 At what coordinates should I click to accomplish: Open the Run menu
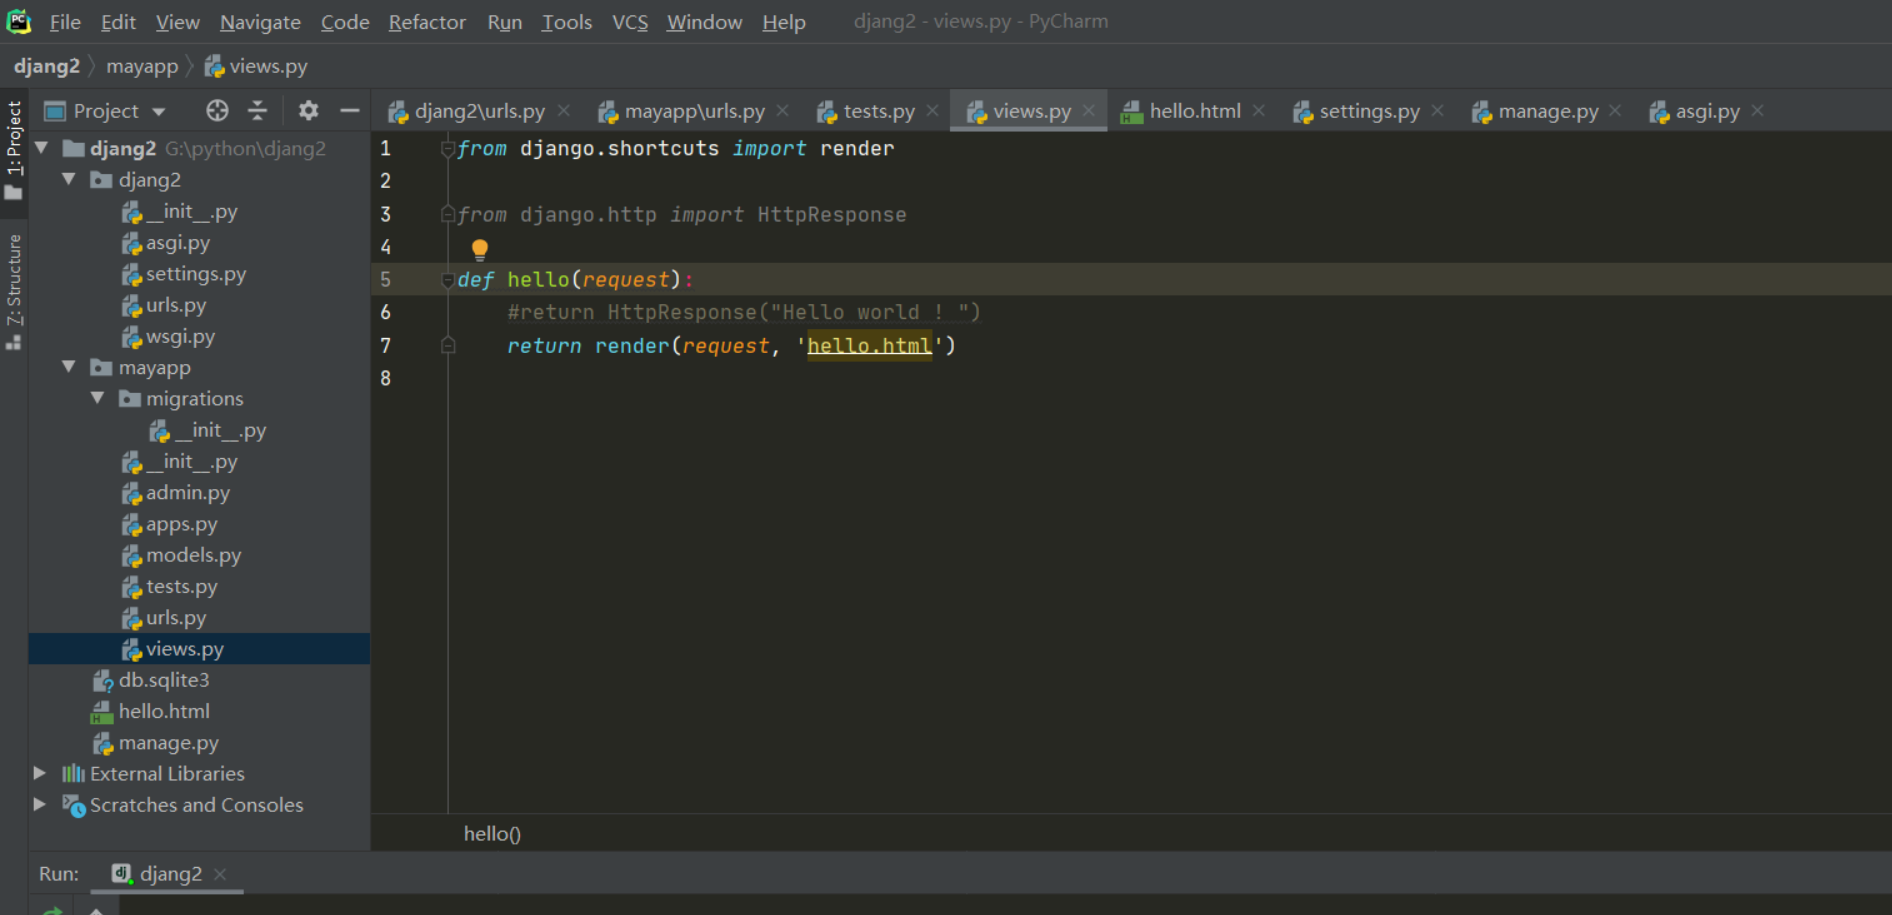click(505, 22)
